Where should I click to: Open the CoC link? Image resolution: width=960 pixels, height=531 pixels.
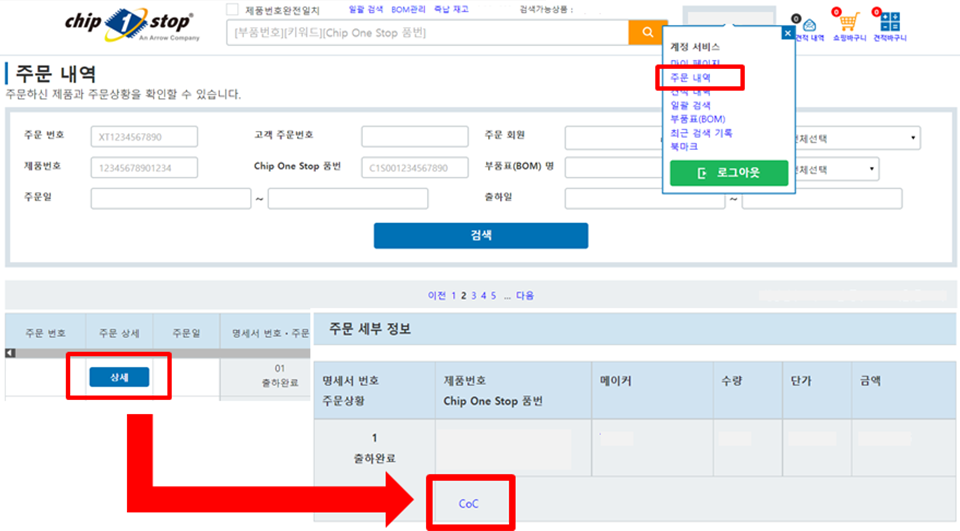[x=468, y=503]
